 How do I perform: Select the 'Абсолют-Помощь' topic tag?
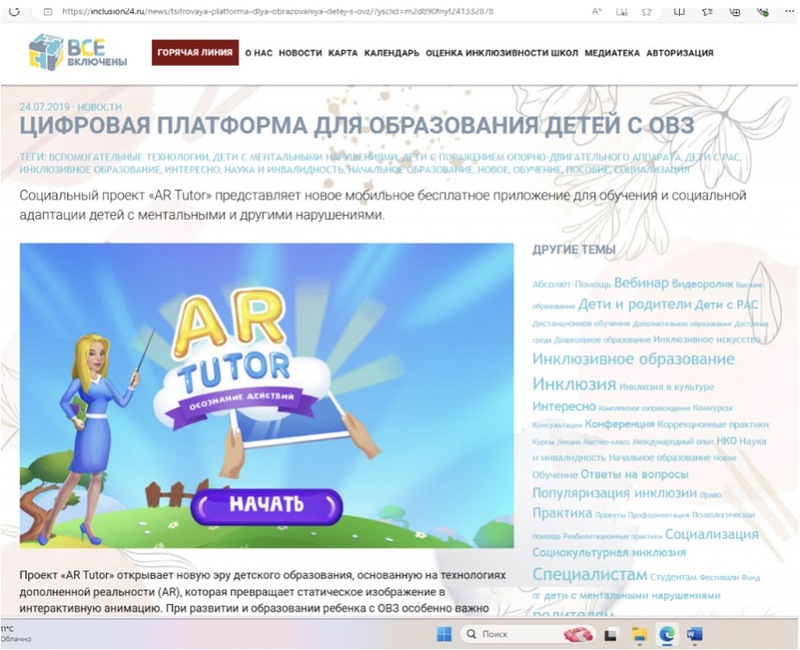(x=571, y=284)
